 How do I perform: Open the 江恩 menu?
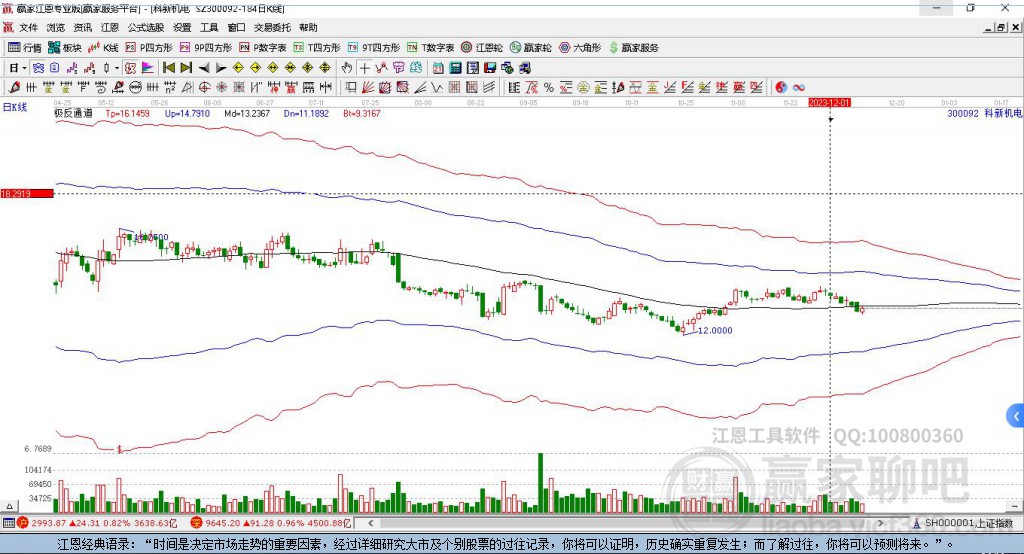(x=110, y=27)
